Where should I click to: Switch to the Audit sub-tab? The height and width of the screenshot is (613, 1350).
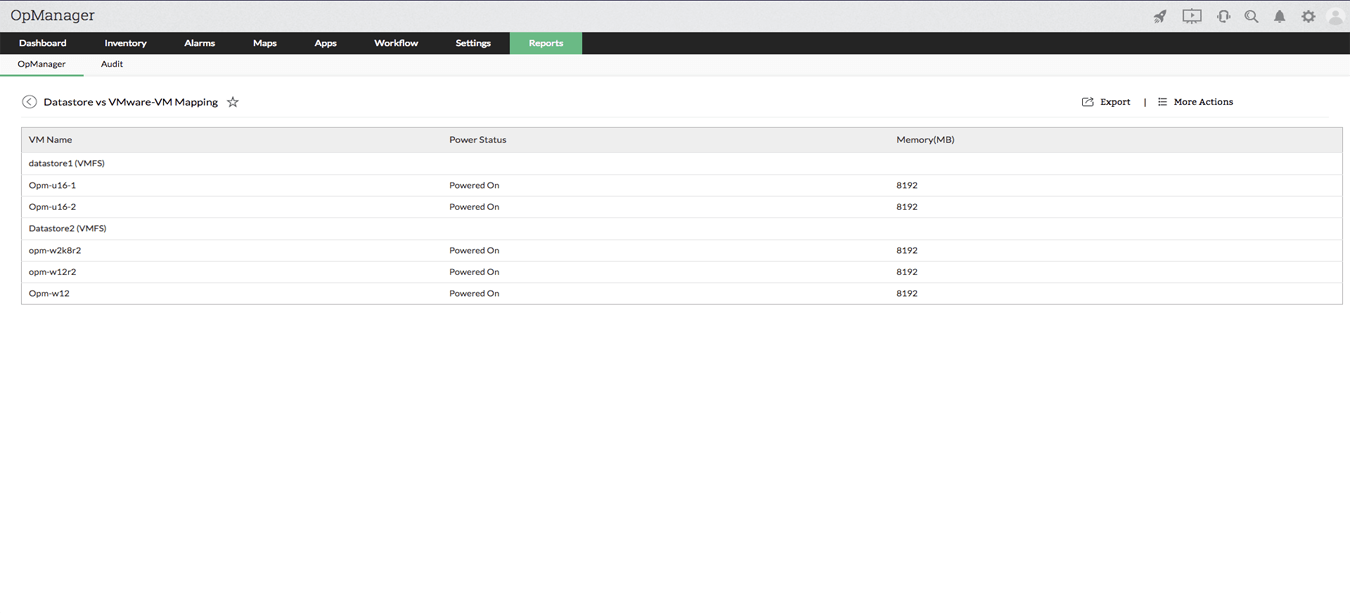112,64
